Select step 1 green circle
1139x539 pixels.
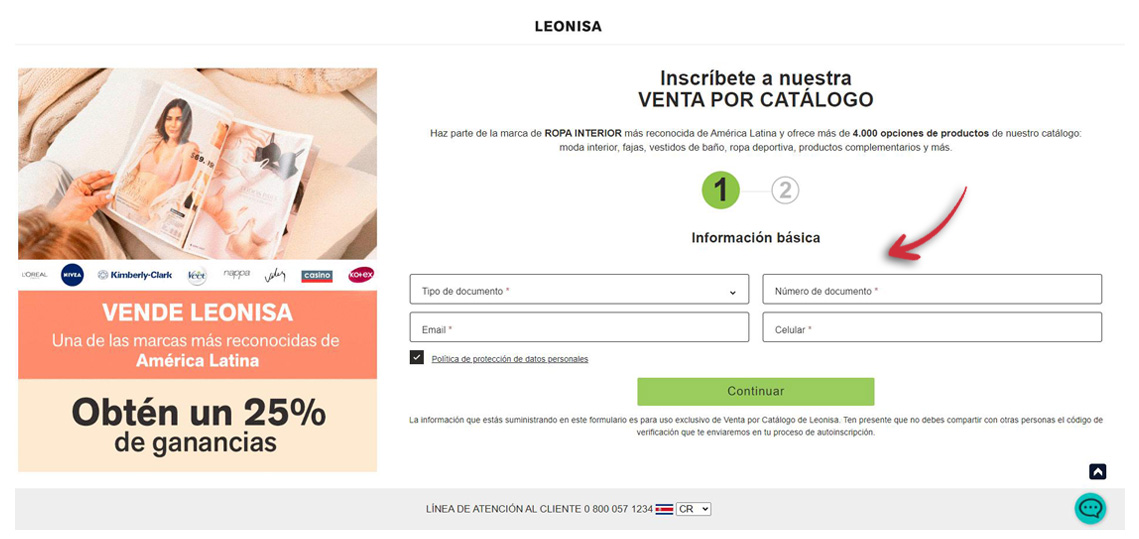(x=721, y=190)
